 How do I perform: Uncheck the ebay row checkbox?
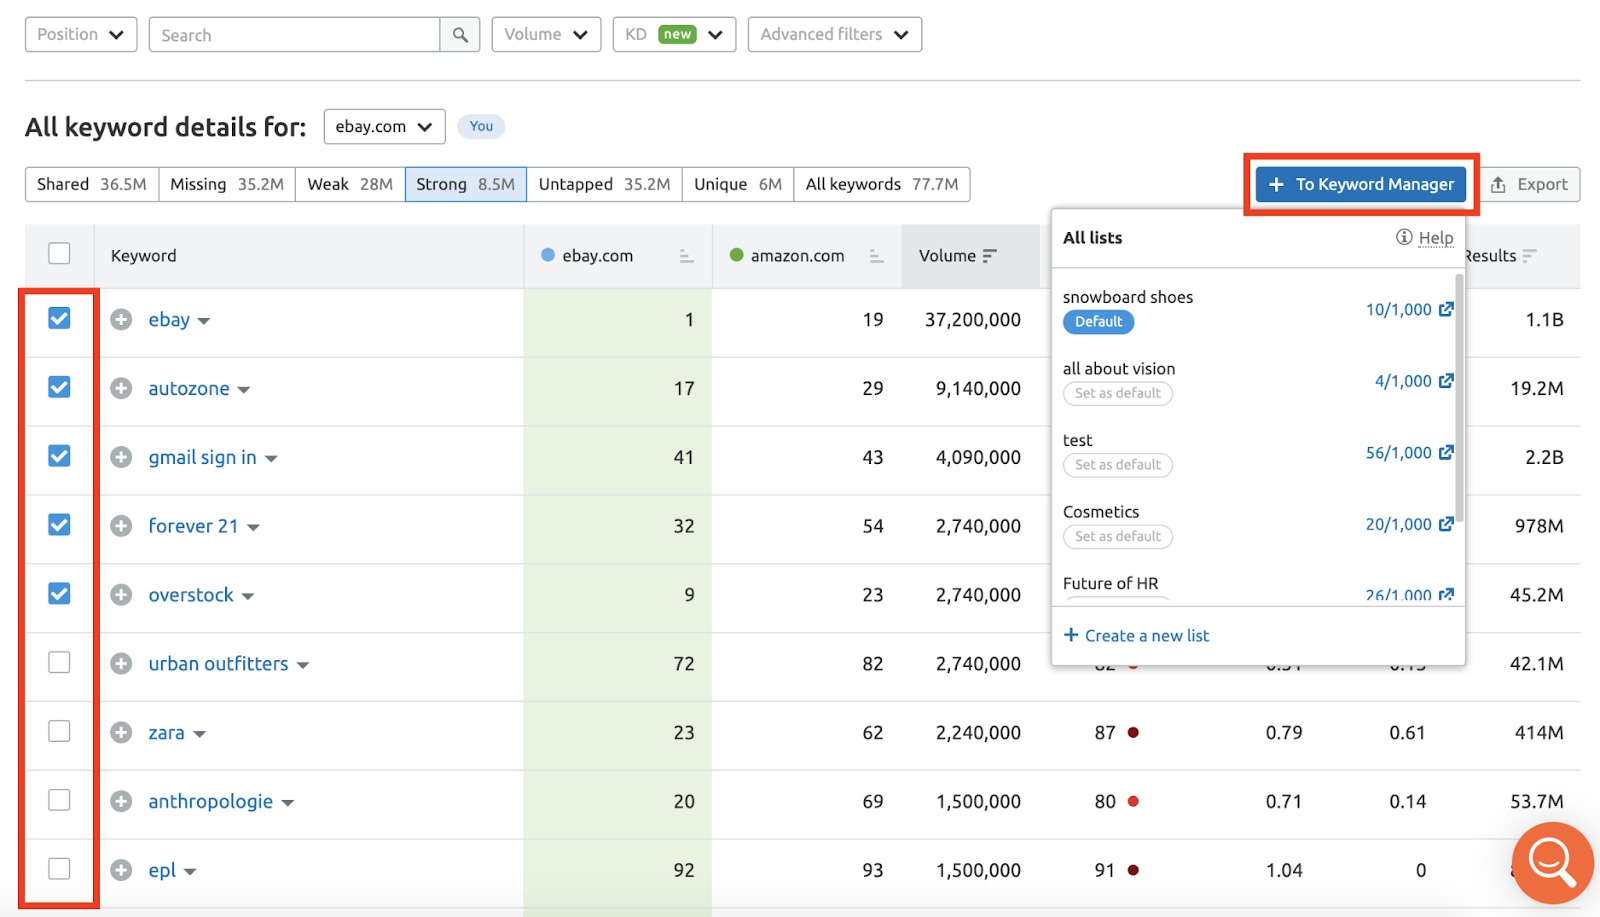pyautogui.click(x=59, y=319)
